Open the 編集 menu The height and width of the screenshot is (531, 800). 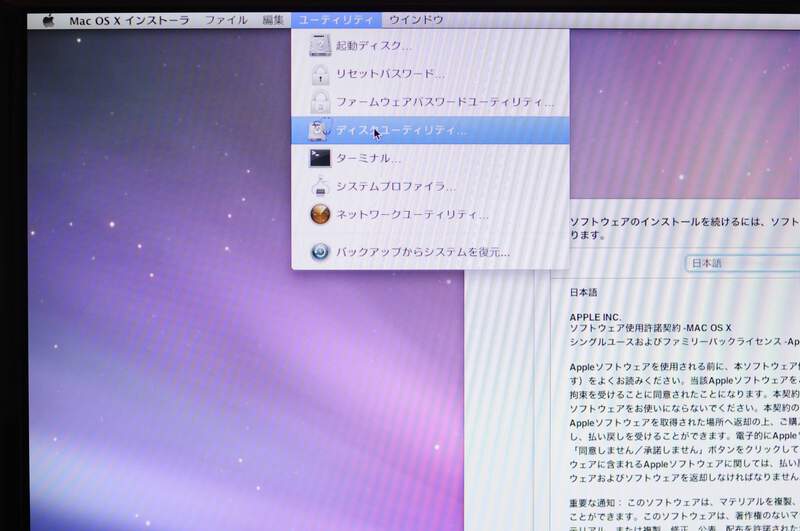pyautogui.click(x=273, y=20)
